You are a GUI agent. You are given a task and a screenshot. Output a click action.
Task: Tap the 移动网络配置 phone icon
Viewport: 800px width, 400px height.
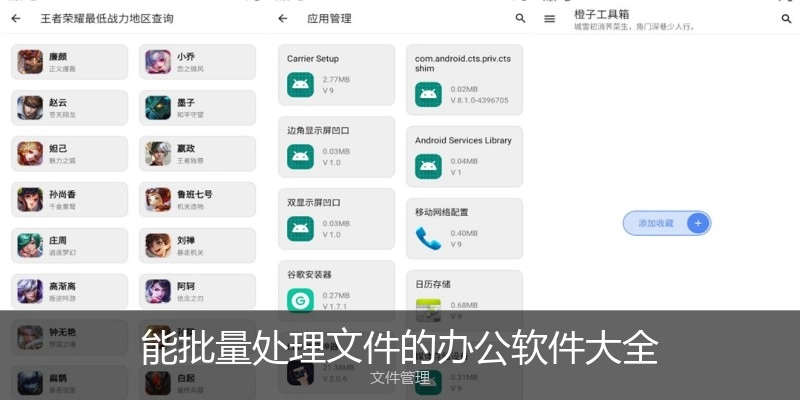[429, 238]
